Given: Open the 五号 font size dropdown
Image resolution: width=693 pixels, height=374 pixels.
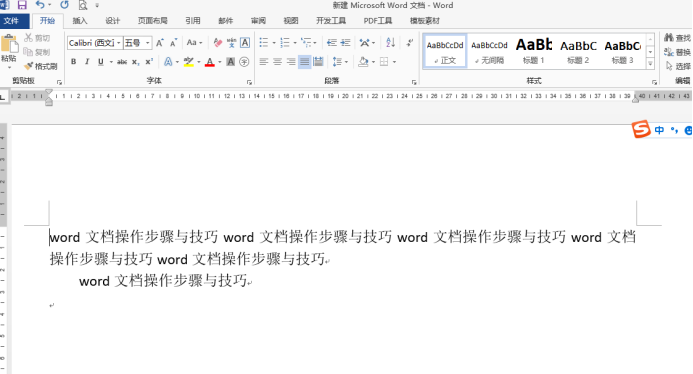Looking at the screenshot, I should 148,43.
